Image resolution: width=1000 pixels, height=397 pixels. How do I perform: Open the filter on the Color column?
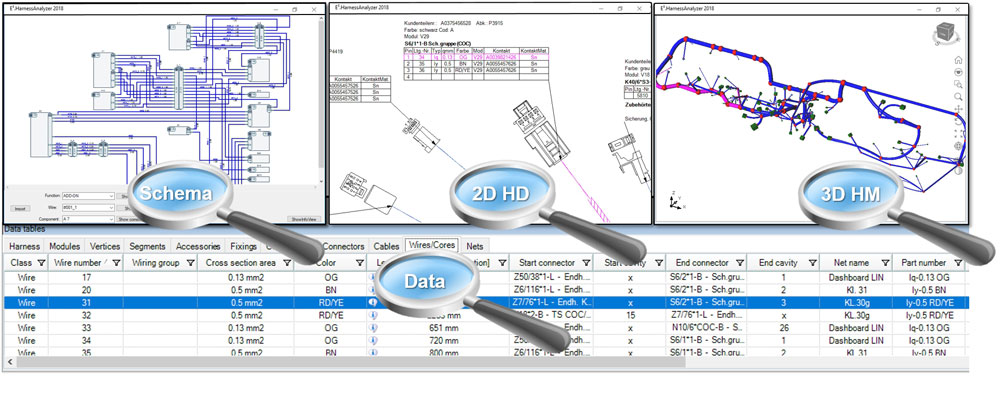[359, 263]
